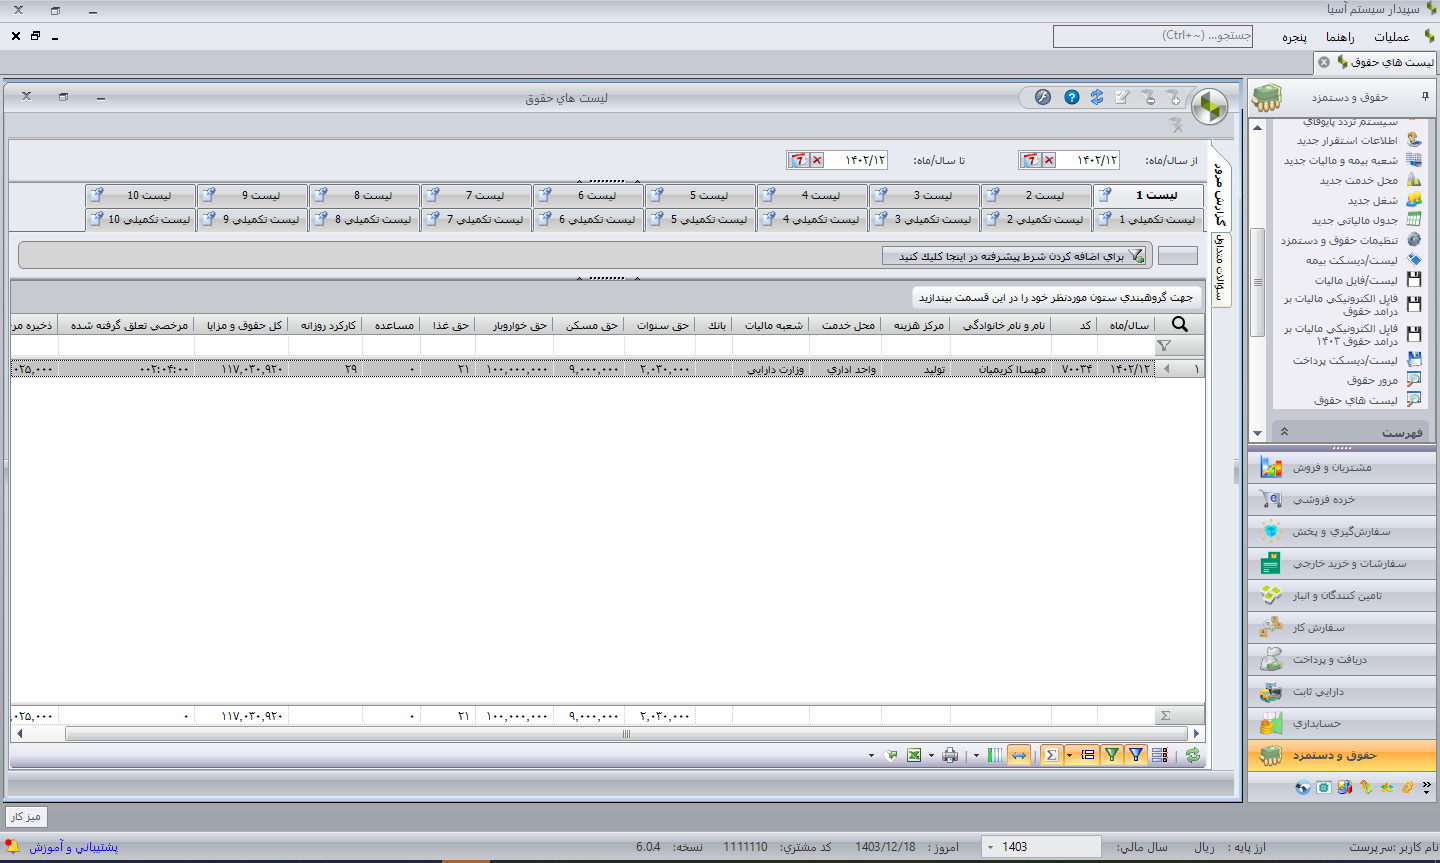Click the edit note icon in window header
Screen dimensions: 1440x863
[x=1122, y=97]
